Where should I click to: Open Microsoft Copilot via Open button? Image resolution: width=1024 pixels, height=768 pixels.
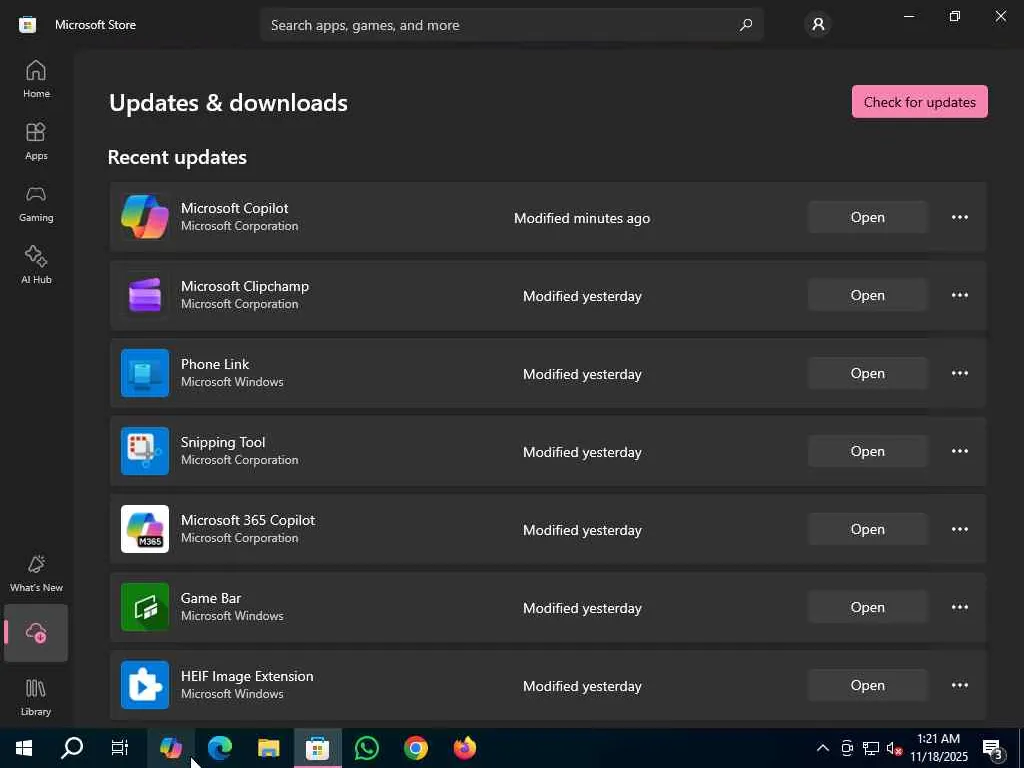[x=867, y=217]
